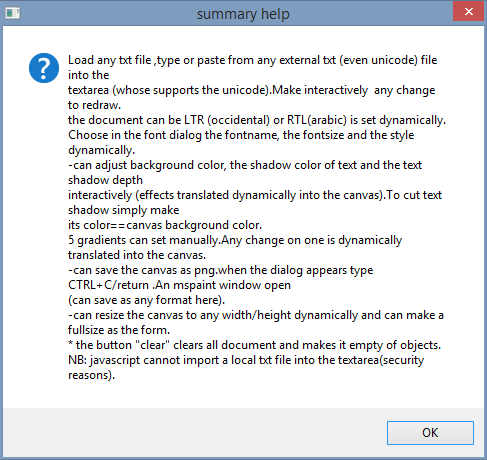Open the window system menu icon

[13, 13]
